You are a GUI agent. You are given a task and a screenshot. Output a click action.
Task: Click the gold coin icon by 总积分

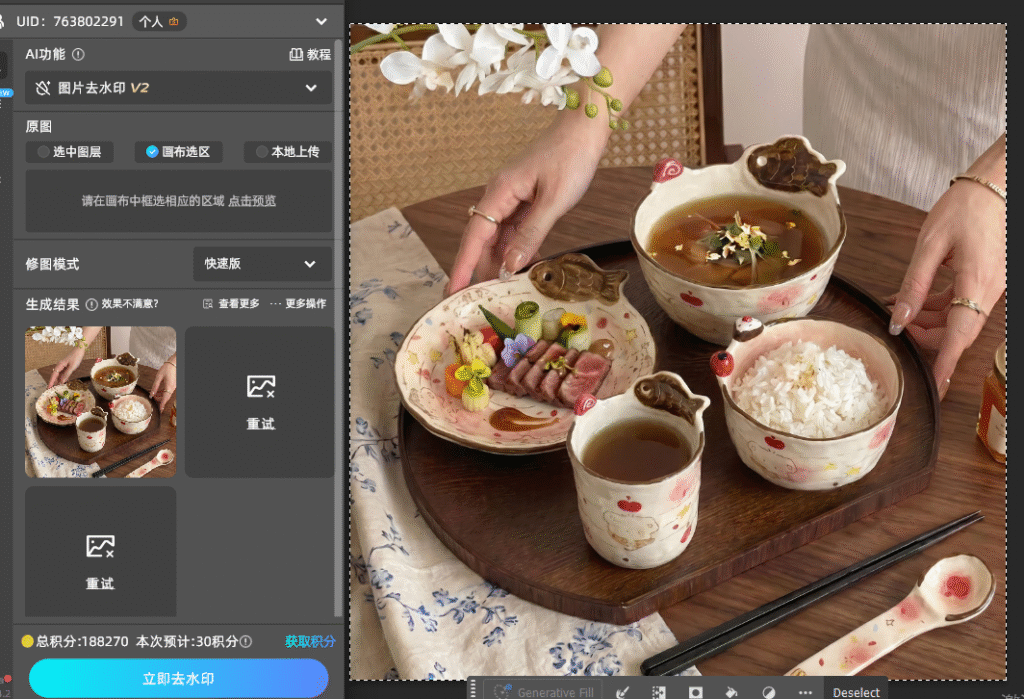tap(27, 642)
